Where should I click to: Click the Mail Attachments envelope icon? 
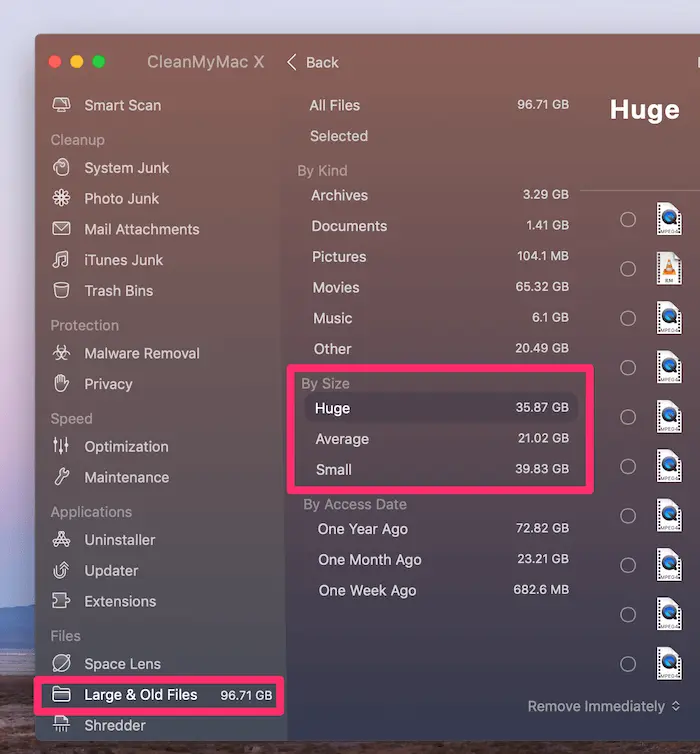(x=62, y=229)
